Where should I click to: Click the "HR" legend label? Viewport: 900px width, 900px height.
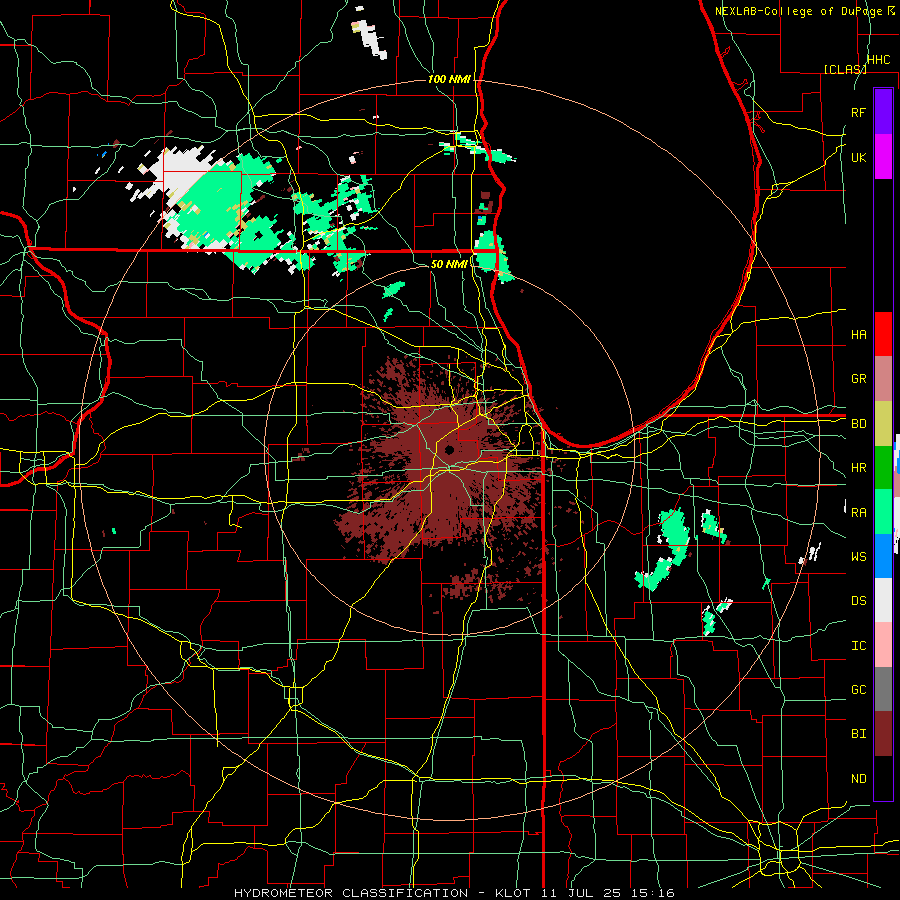(858, 468)
